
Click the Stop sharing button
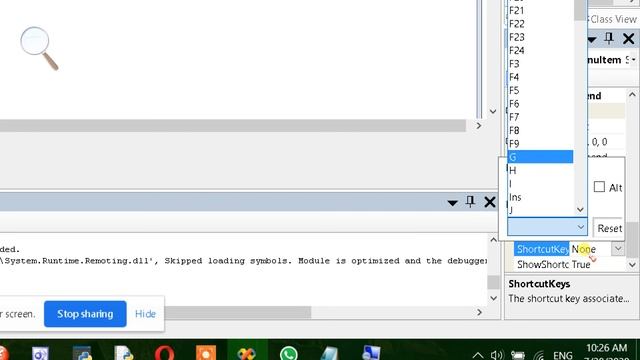click(85, 314)
